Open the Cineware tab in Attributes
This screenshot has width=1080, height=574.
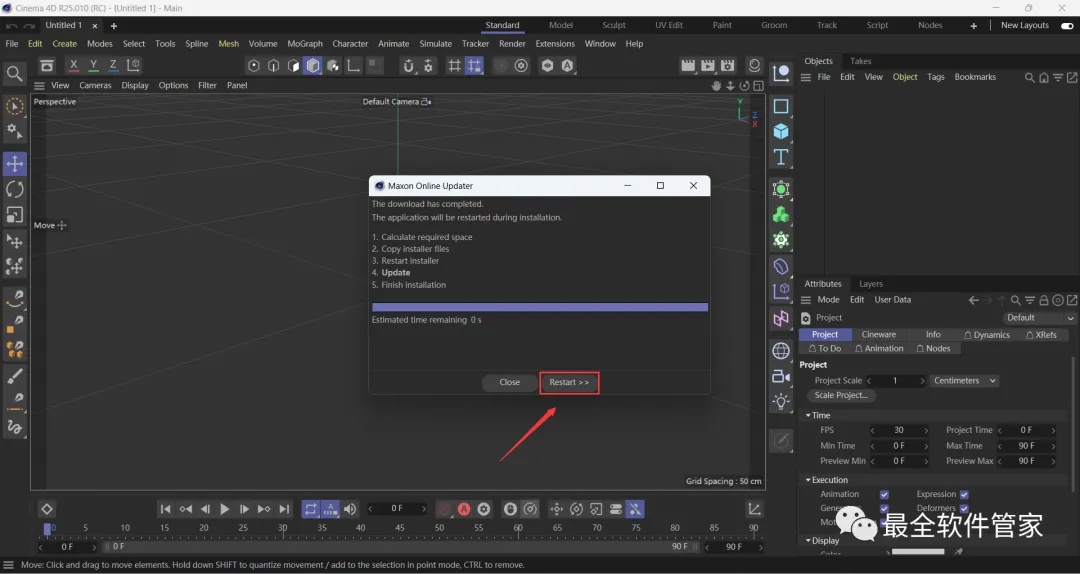879,334
